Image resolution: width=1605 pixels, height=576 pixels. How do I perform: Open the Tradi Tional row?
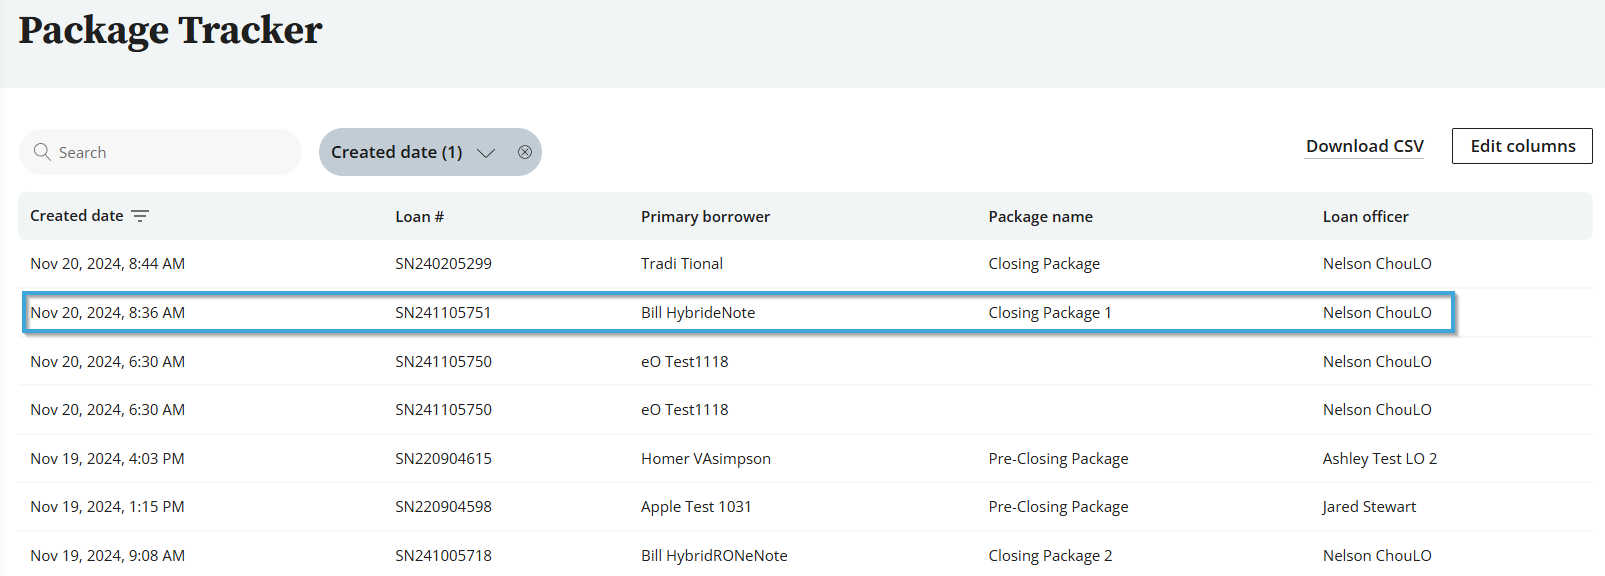tap(805, 264)
